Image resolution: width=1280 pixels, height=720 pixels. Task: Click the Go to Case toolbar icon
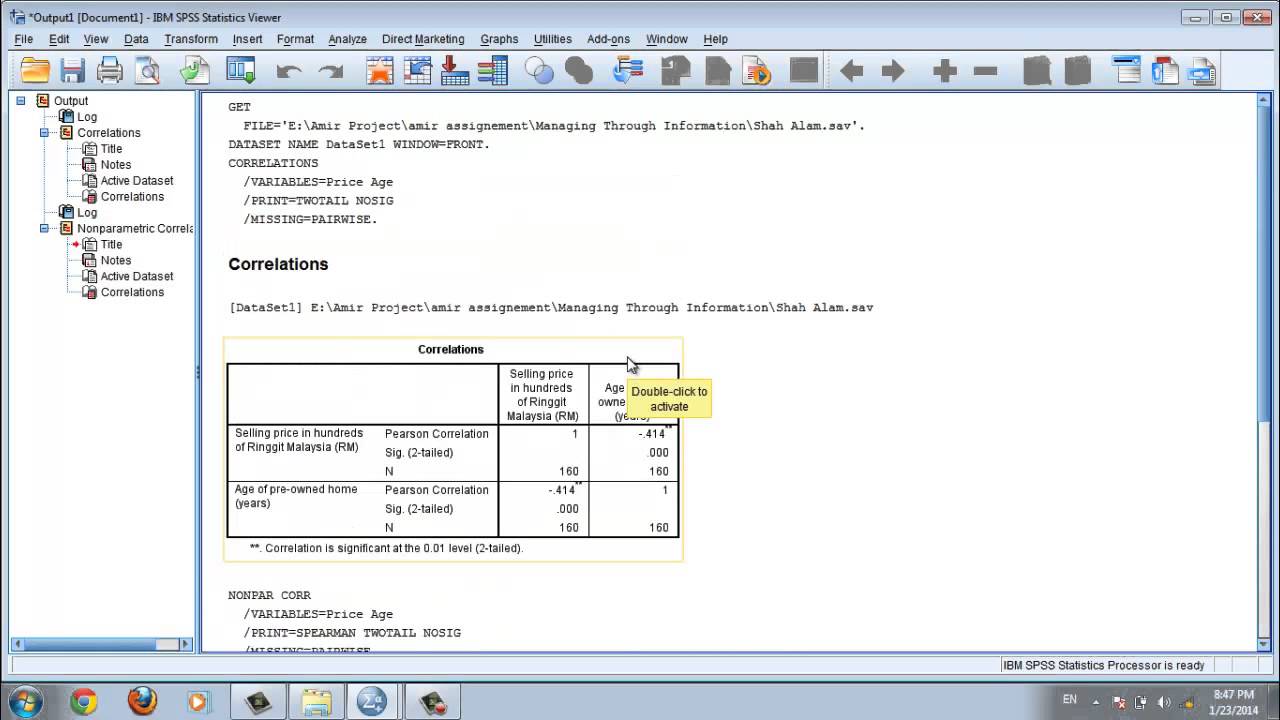[x=417, y=70]
